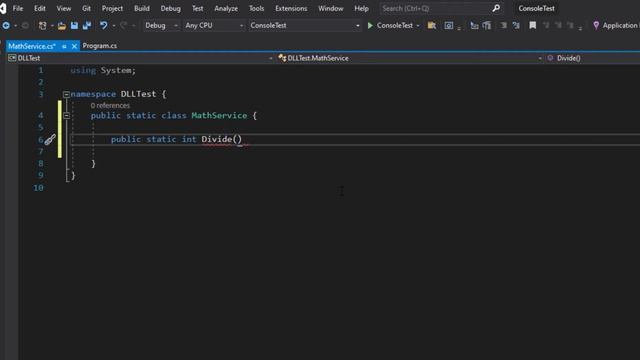Open the Build menu

click(x=142, y=8)
